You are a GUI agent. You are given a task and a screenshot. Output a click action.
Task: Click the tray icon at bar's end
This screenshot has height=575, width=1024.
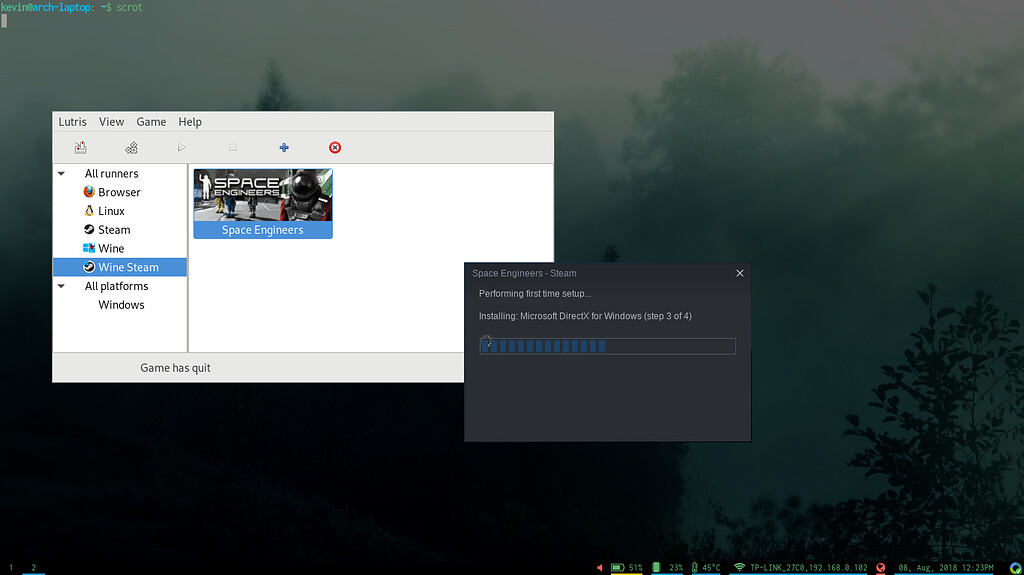coord(1016,568)
